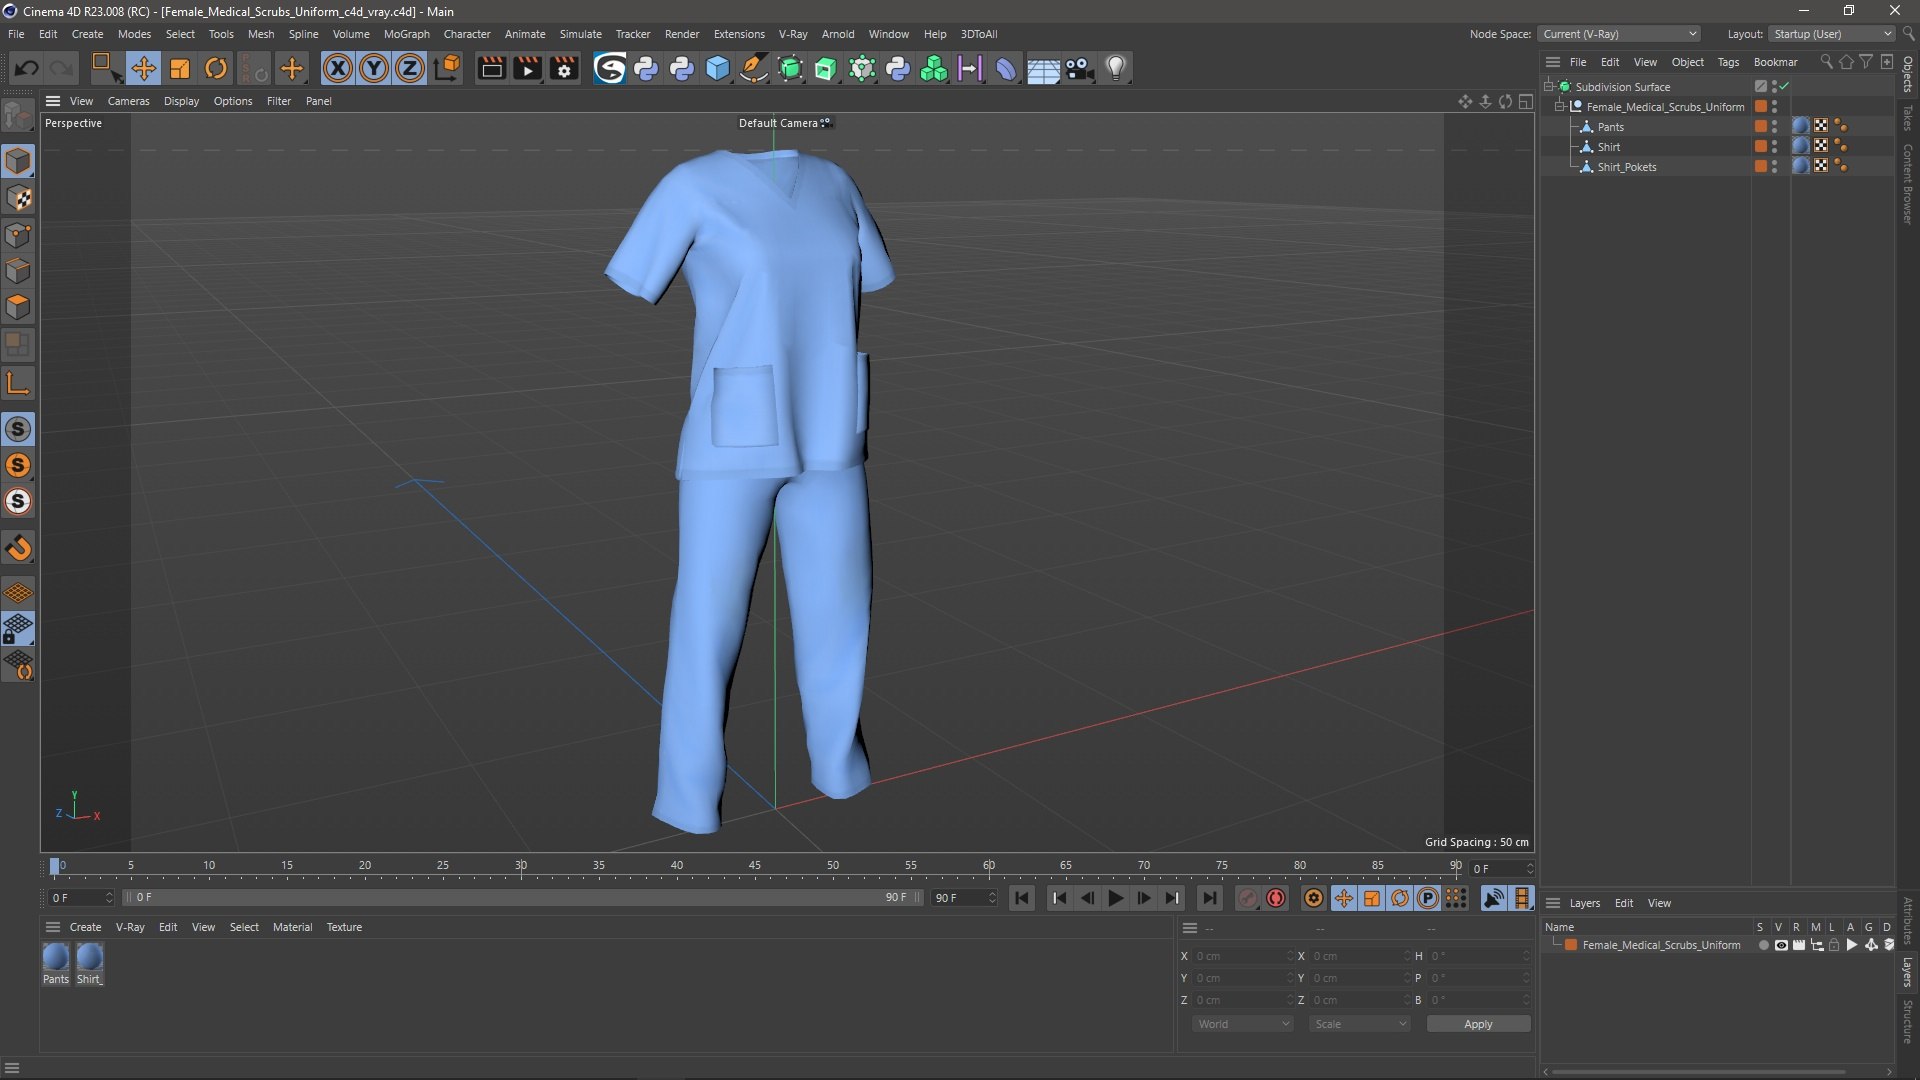Switch to Texture mode icon
Image resolution: width=1920 pixels, height=1080 pixels.
18,198
